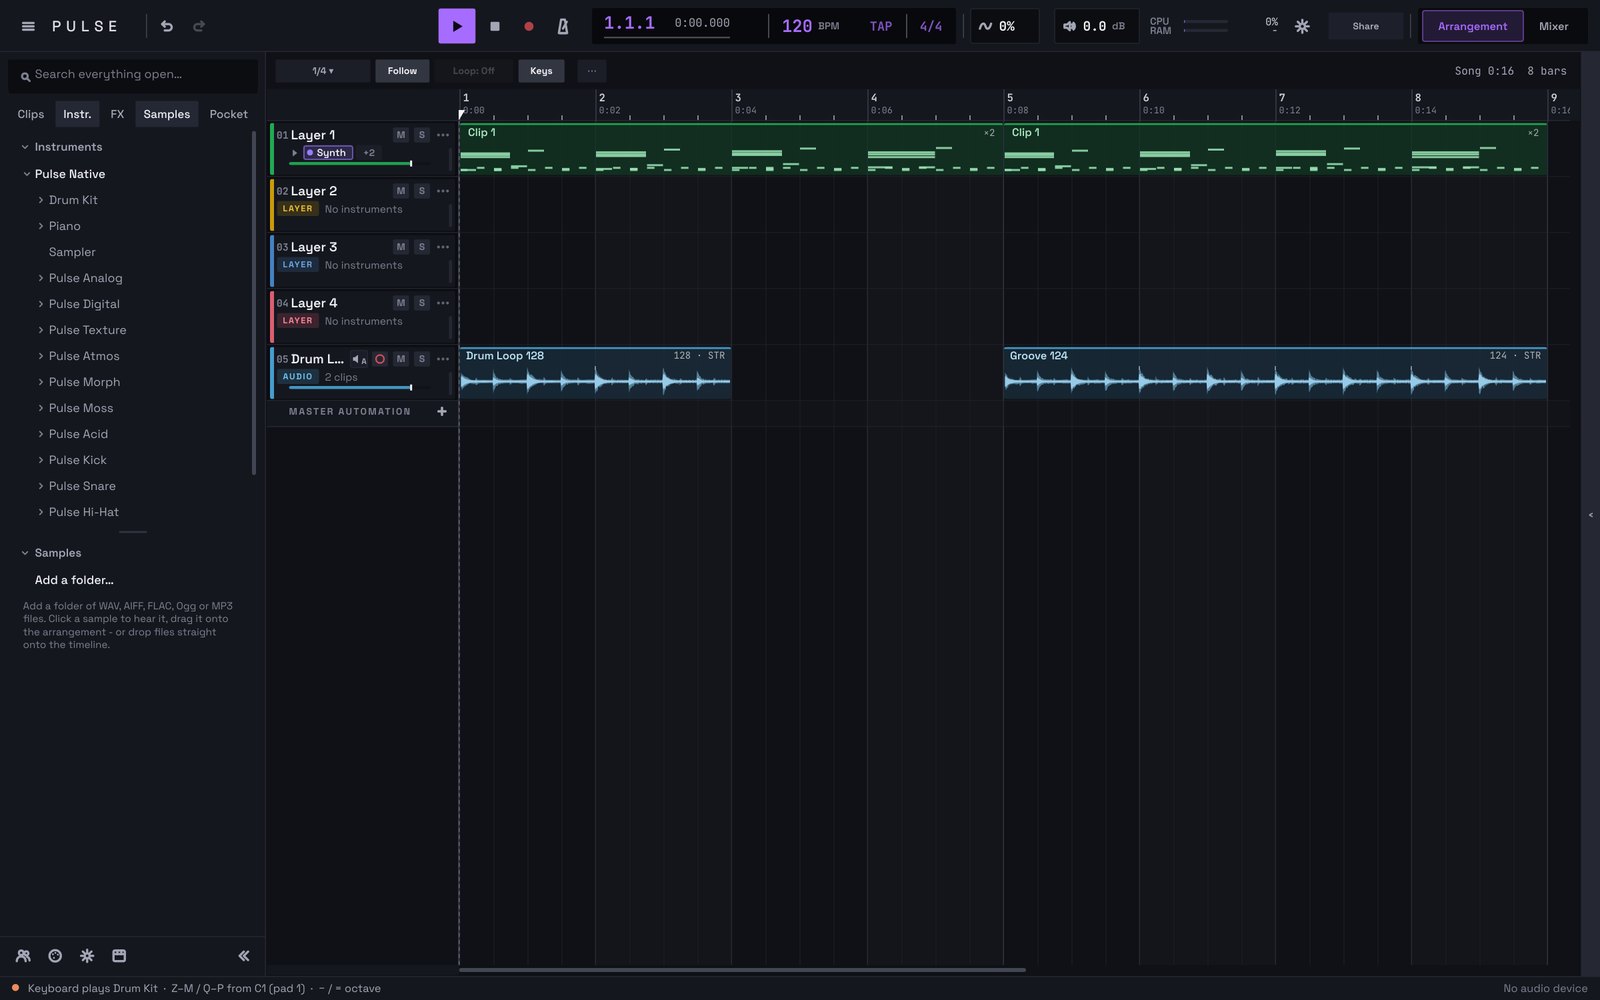The width and height of the screenshot is (1600, 1000).
Task: Solo Layer 3
Action: (x=422, y=247)
